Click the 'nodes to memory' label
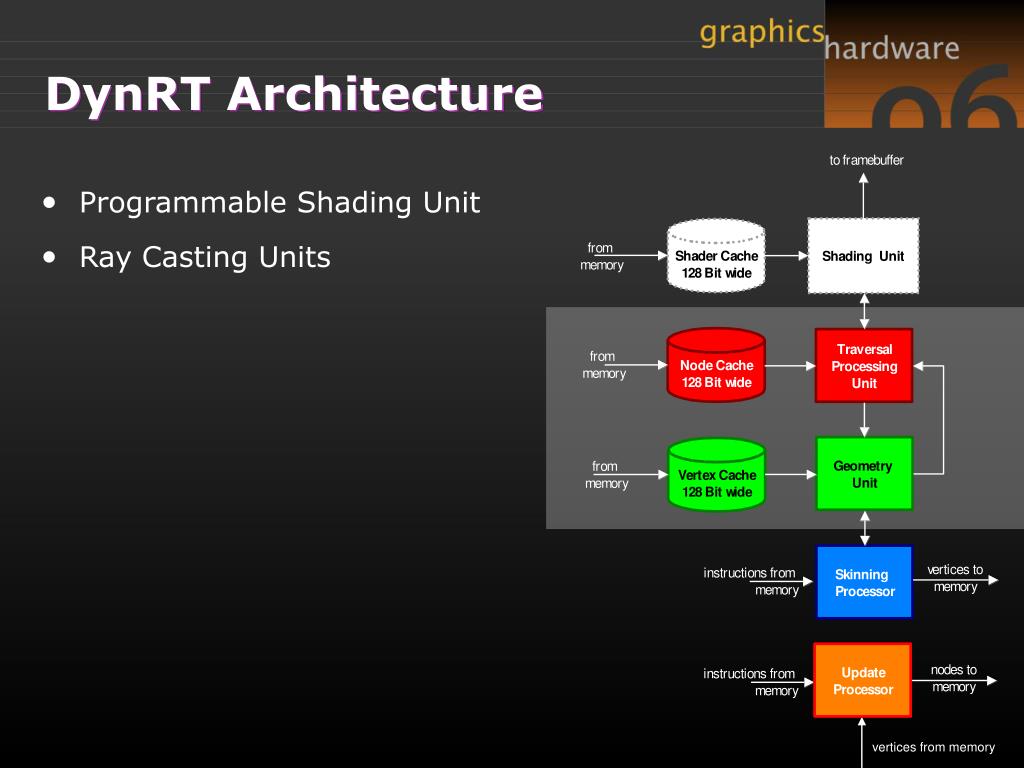Screen dimensions: 1024x768 [x=953, y=678]
